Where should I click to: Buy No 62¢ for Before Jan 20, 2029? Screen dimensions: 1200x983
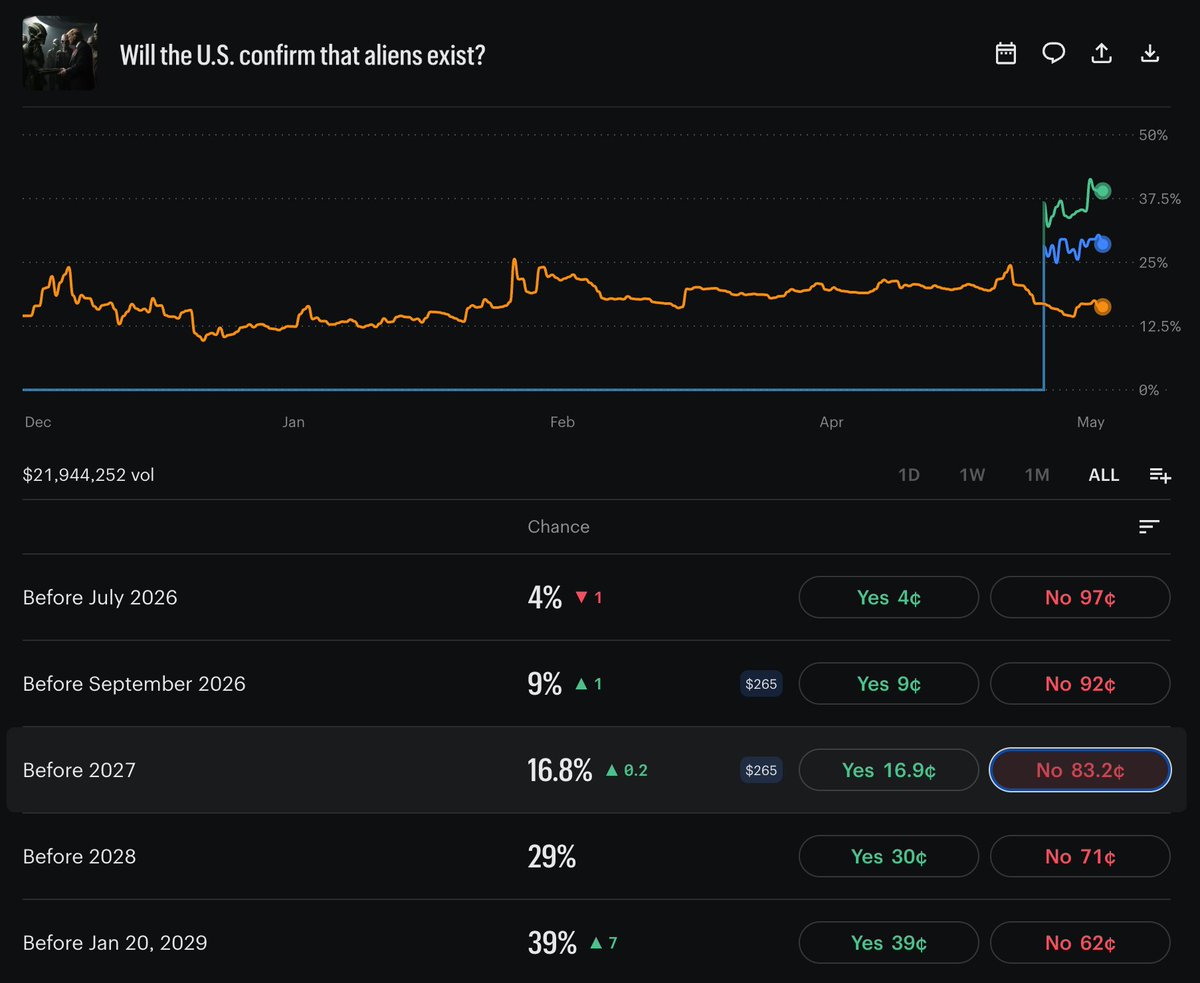[x=1080, y=943]
